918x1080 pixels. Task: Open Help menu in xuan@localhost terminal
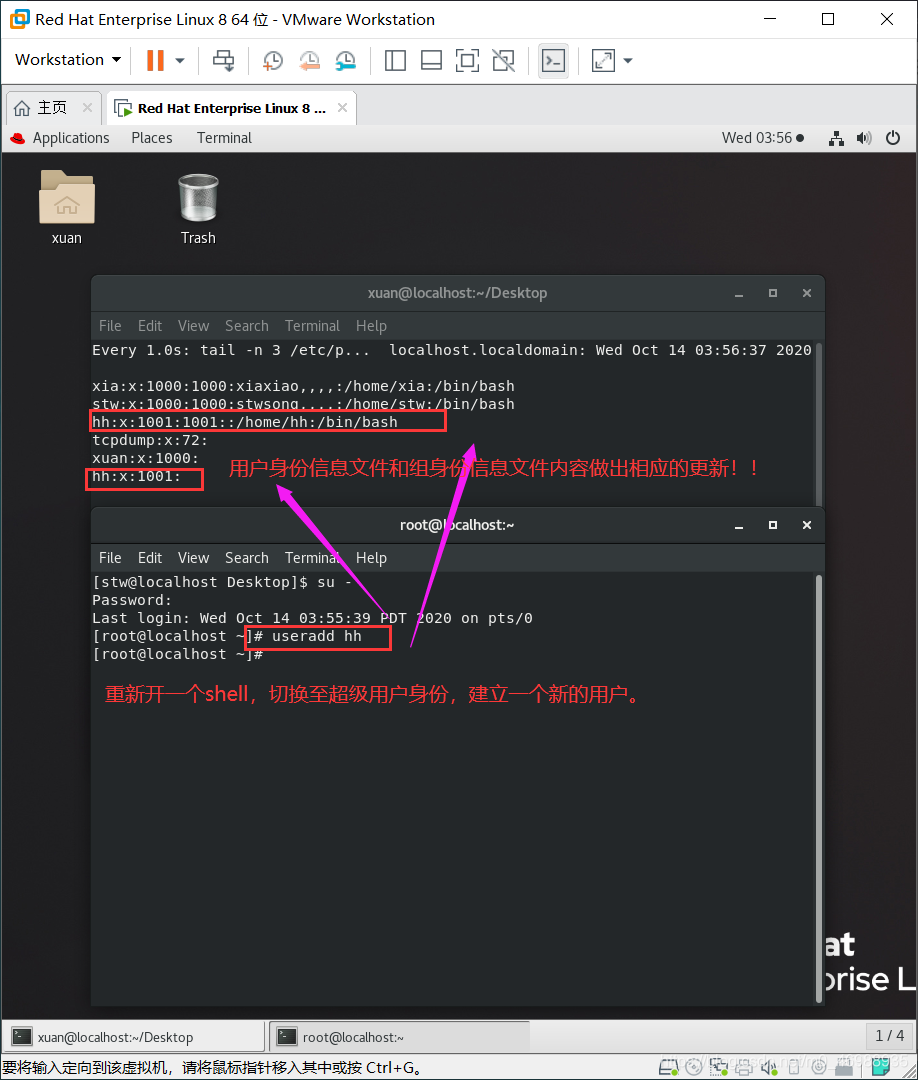tap(371, 326)
